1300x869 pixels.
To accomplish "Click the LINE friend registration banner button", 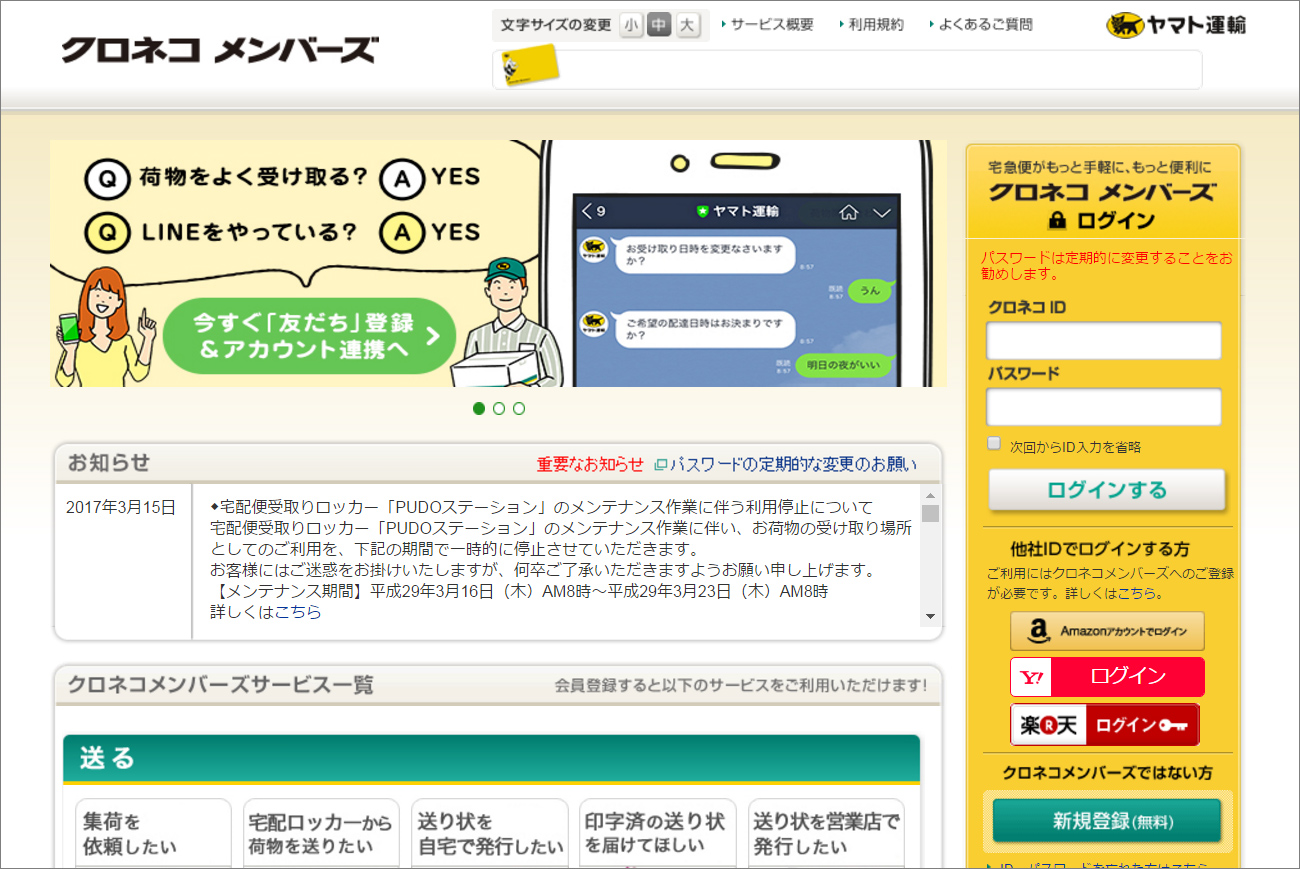I will 309,336.
